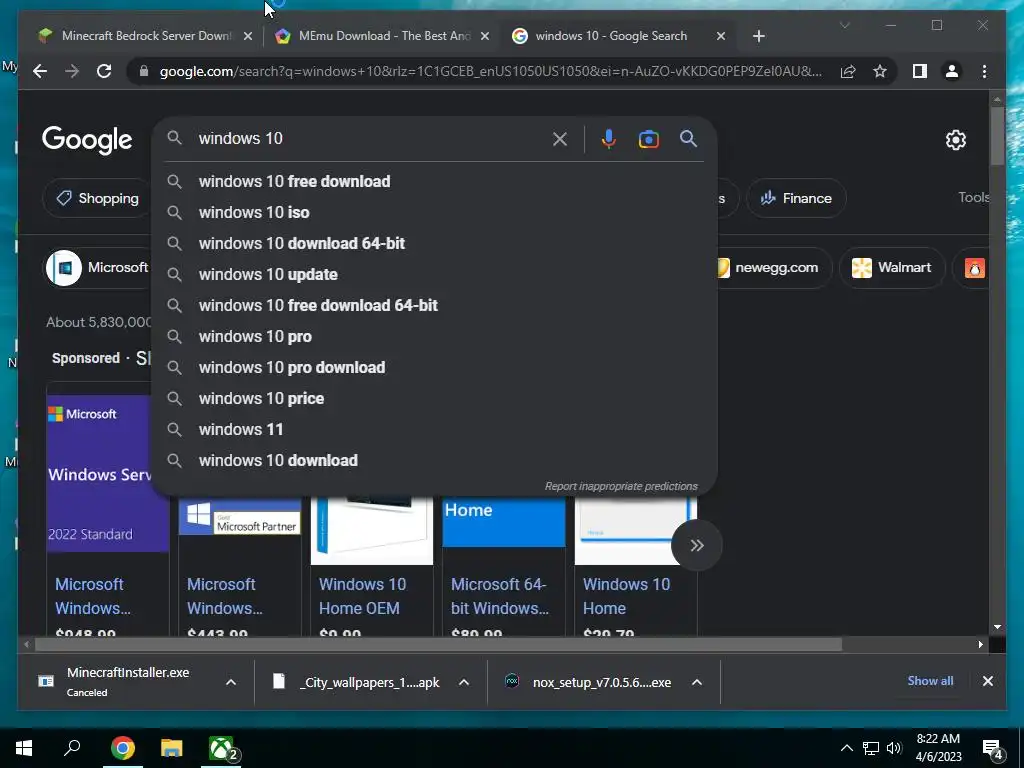Go back to the previous page

[x=40, y=71]
